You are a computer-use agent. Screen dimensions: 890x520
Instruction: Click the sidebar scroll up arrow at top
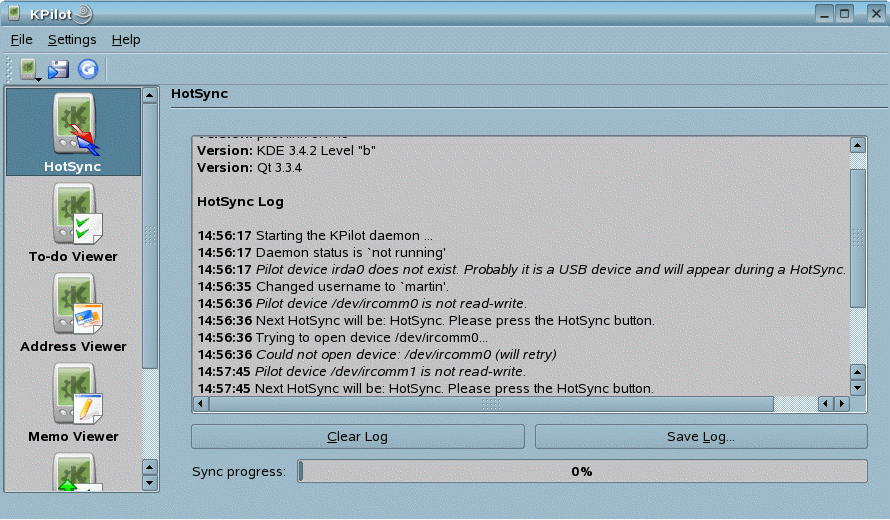click(150, 95)
